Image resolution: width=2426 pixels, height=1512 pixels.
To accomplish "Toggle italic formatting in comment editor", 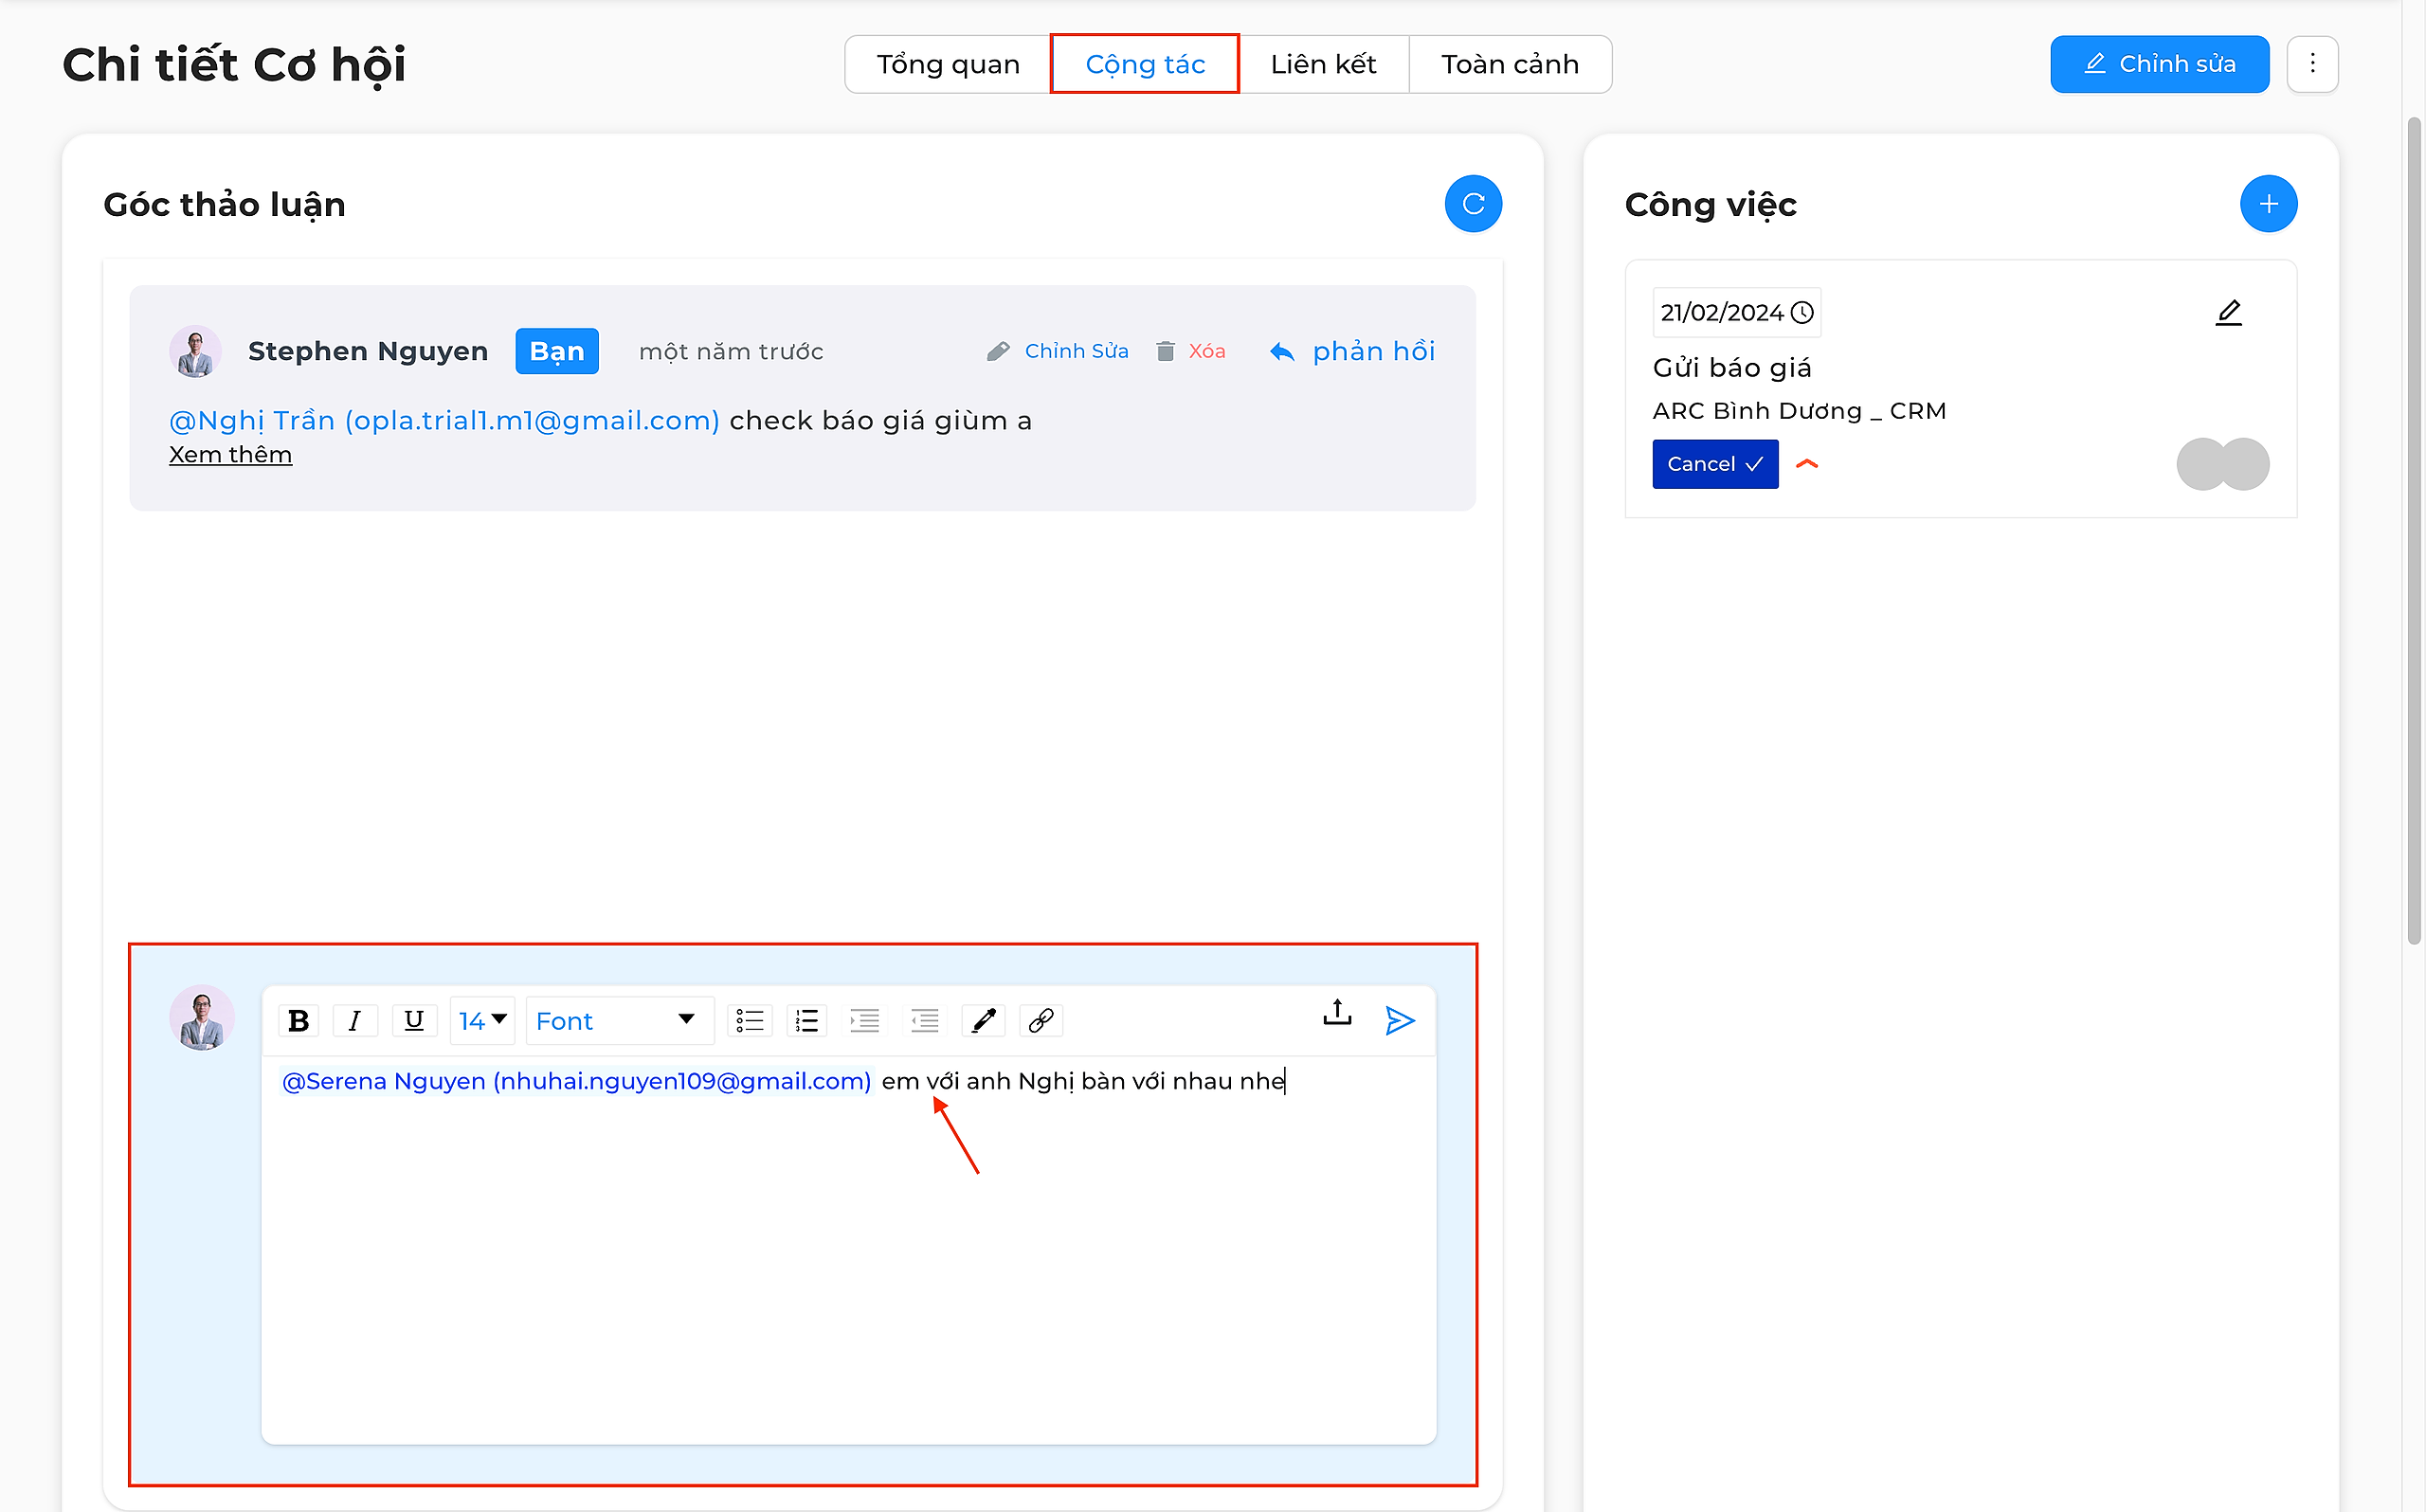I will click(354, 1020).
